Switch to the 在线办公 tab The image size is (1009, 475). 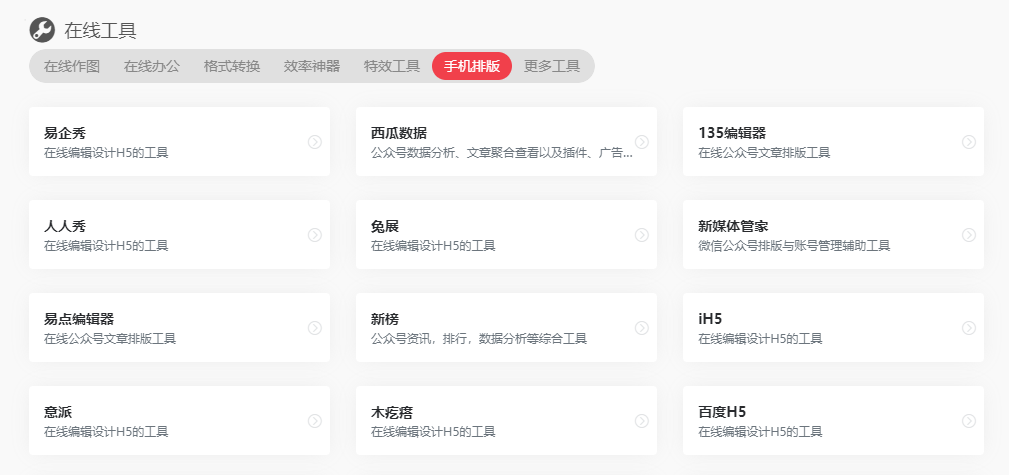coord(152,66)
